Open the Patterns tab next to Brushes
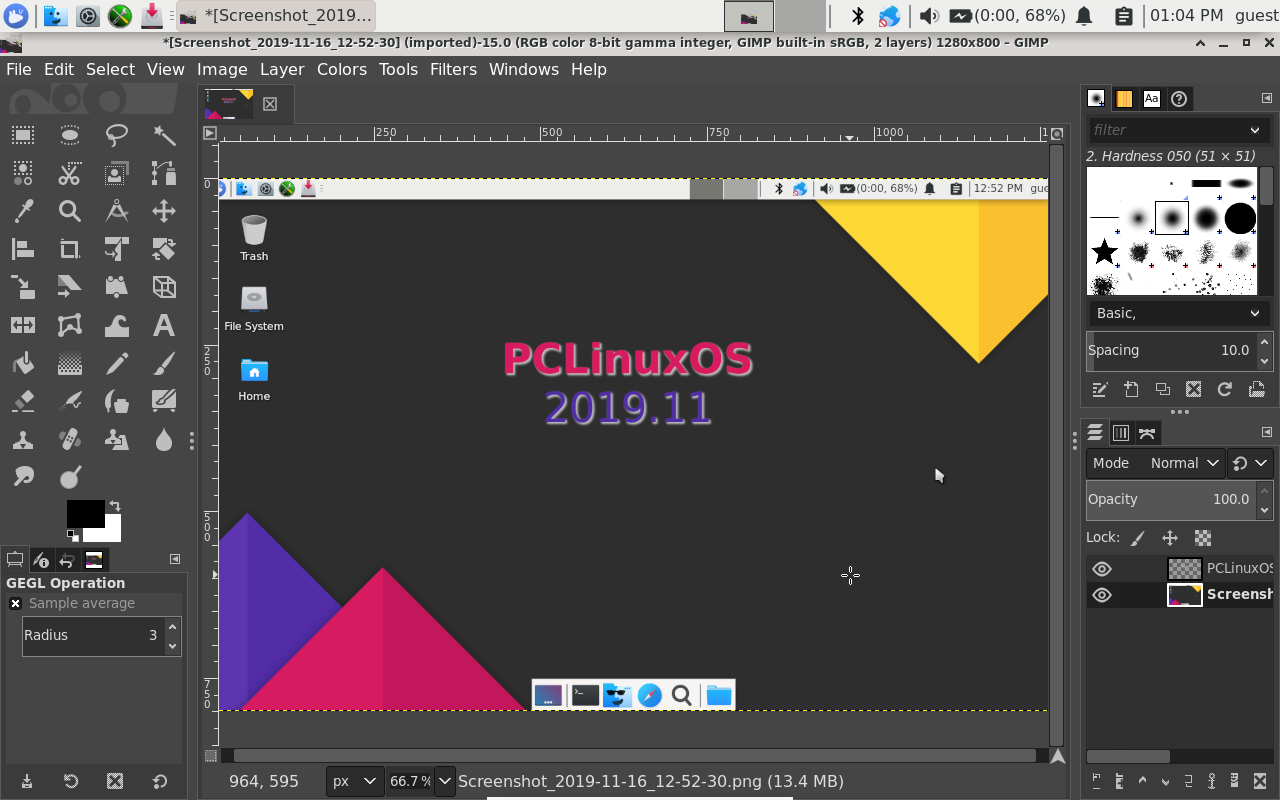The width and height of the screenshot is (1280, 800). click(1124, 98)
